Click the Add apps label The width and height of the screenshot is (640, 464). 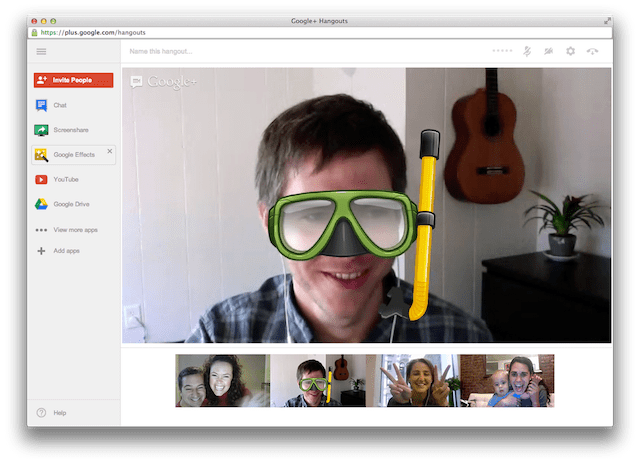tap(67, 251)
